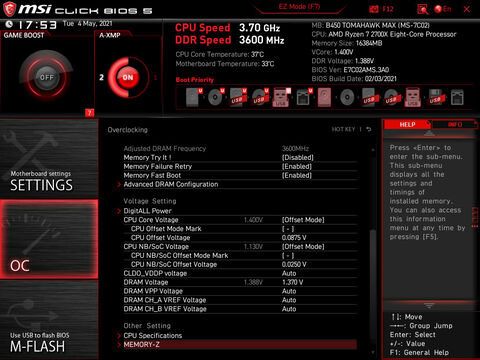Select the UEFI USB CD/DVD boot icon
The image size is (480, 360).
[260, 97]
